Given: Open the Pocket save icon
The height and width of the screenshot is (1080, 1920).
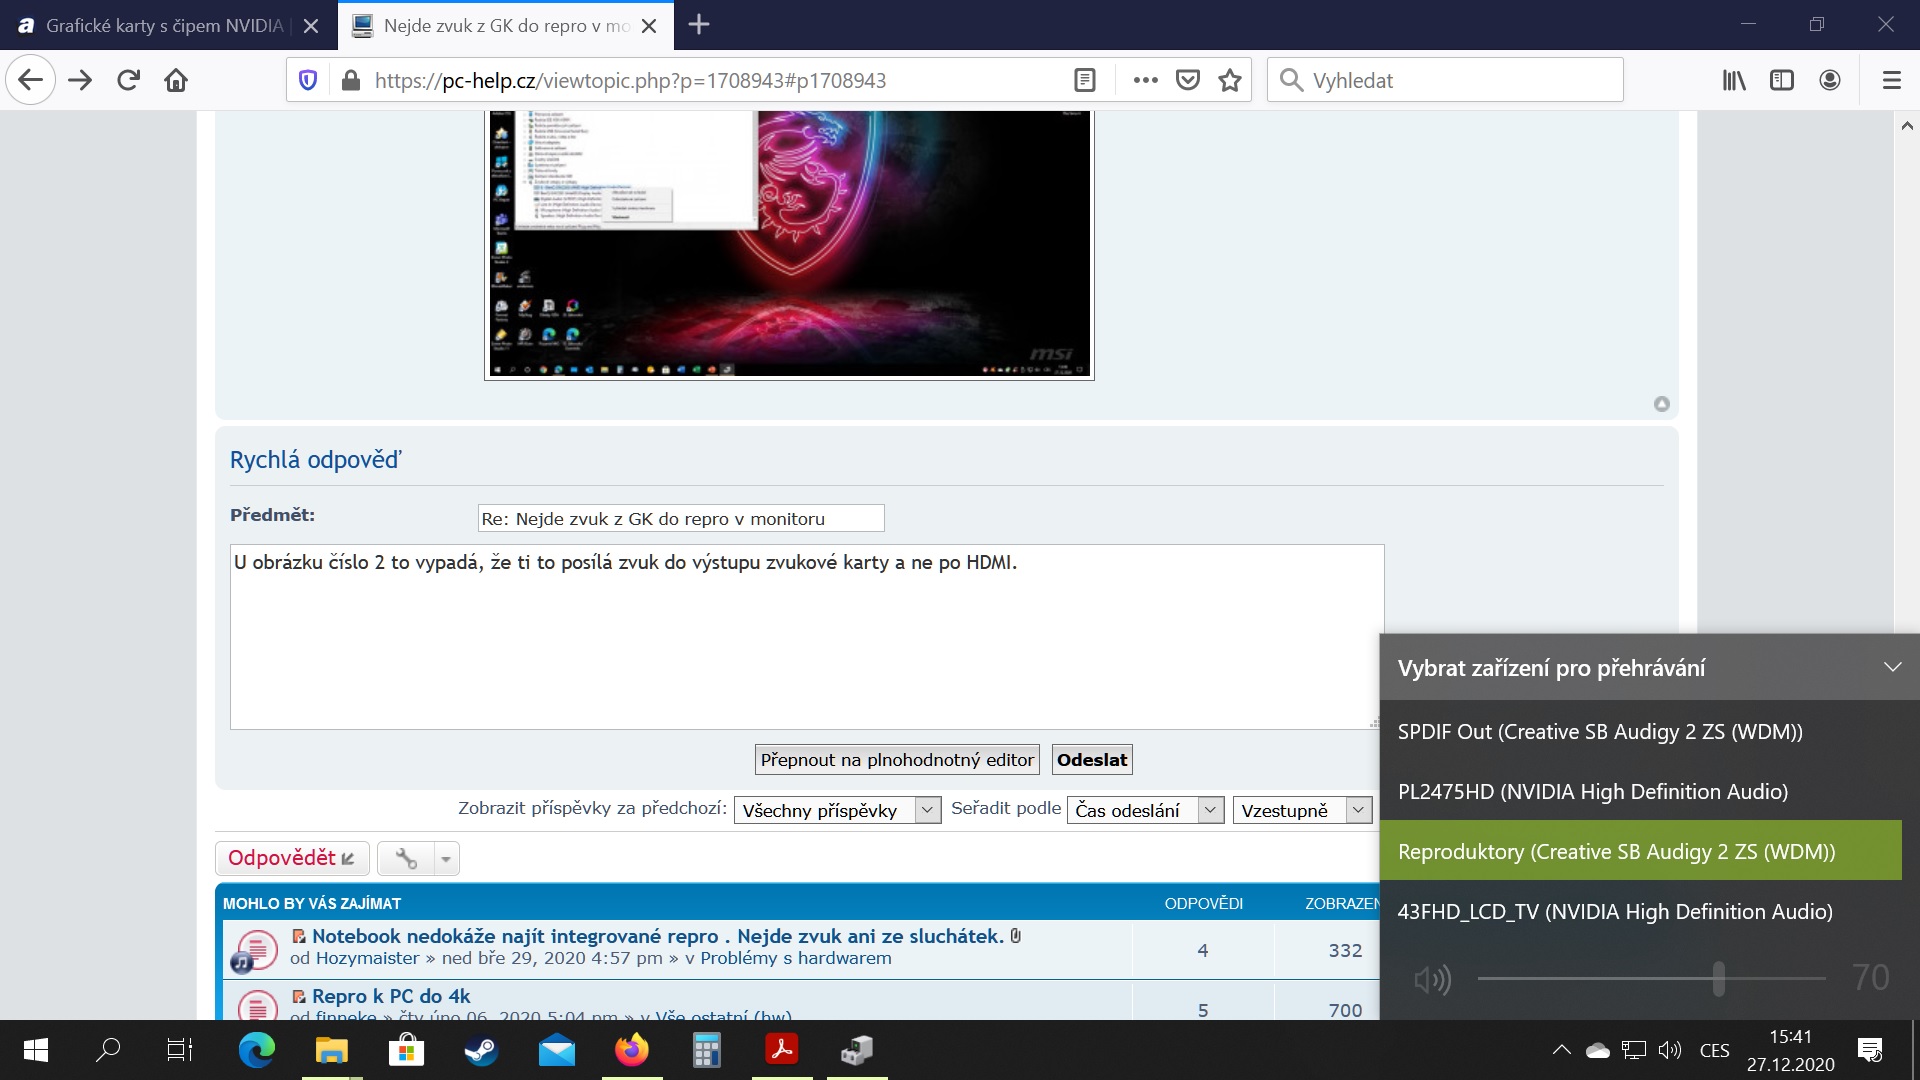Looking at the screenshot, I should (1188, 80).
